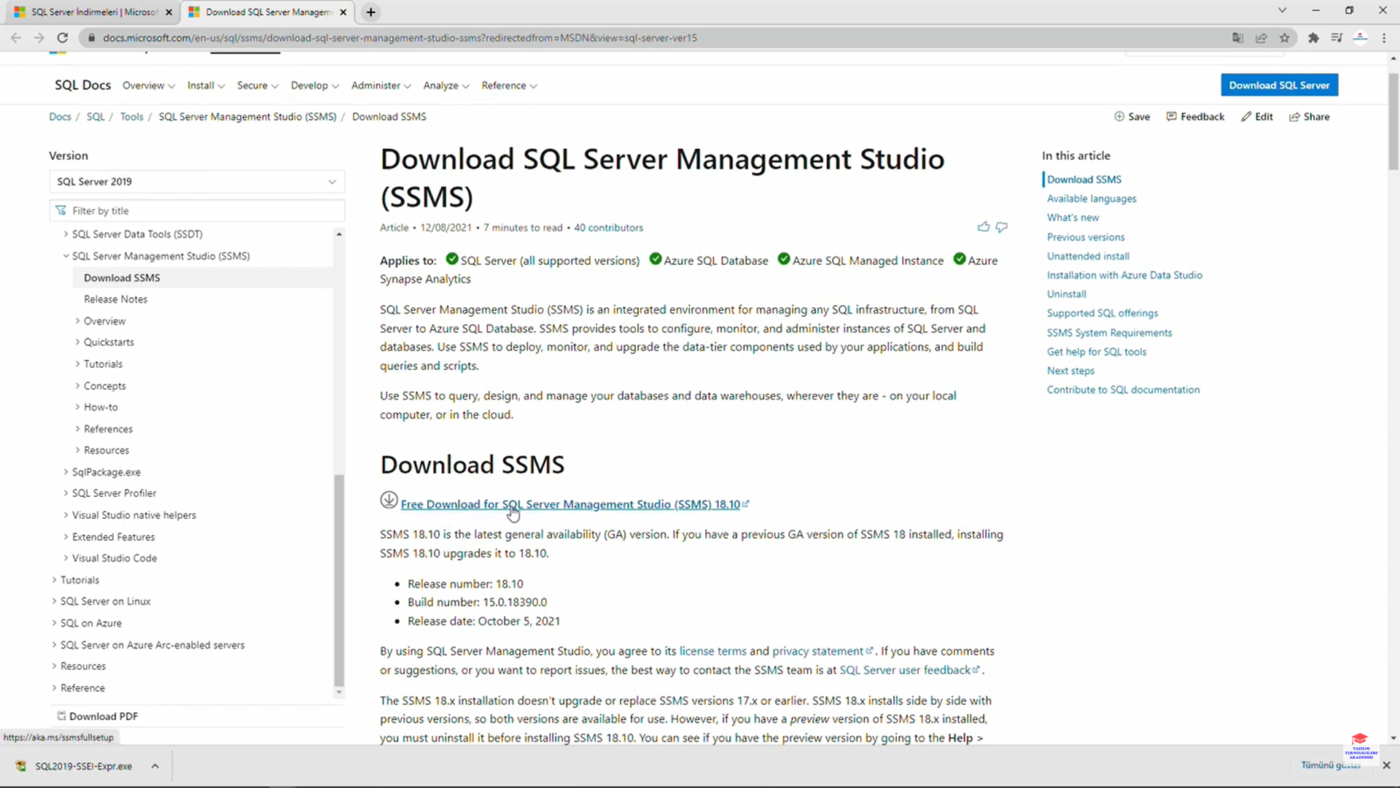This screenshot has height=788, width=1400.
Task: Open SQL Server user feedback link
Action: 909,670
